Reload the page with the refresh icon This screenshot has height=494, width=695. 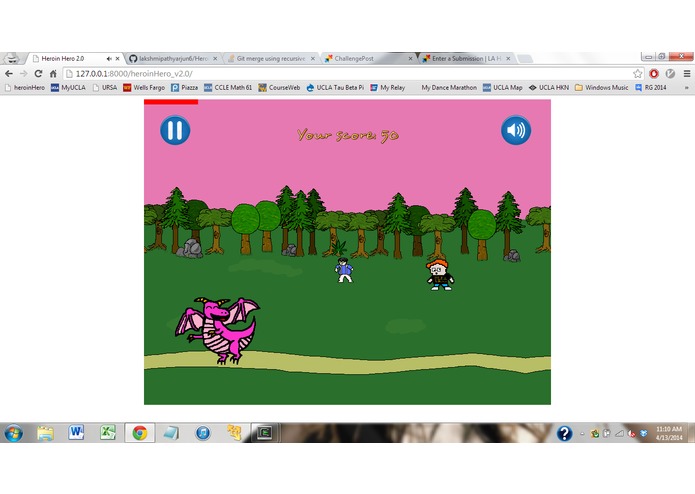(x=38, y=74)
